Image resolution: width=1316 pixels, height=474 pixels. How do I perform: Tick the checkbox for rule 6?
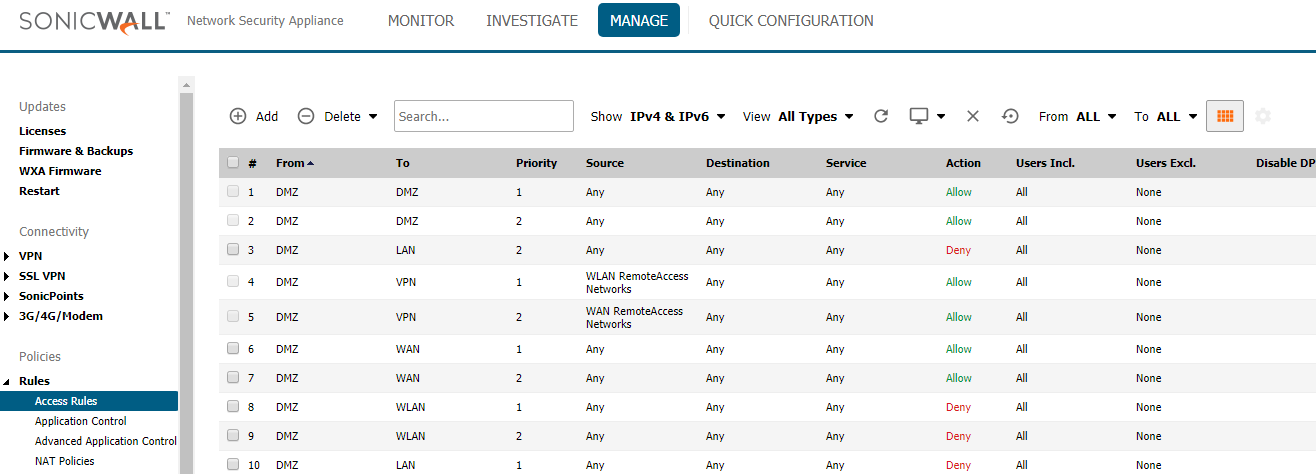[x=233, y=349]
